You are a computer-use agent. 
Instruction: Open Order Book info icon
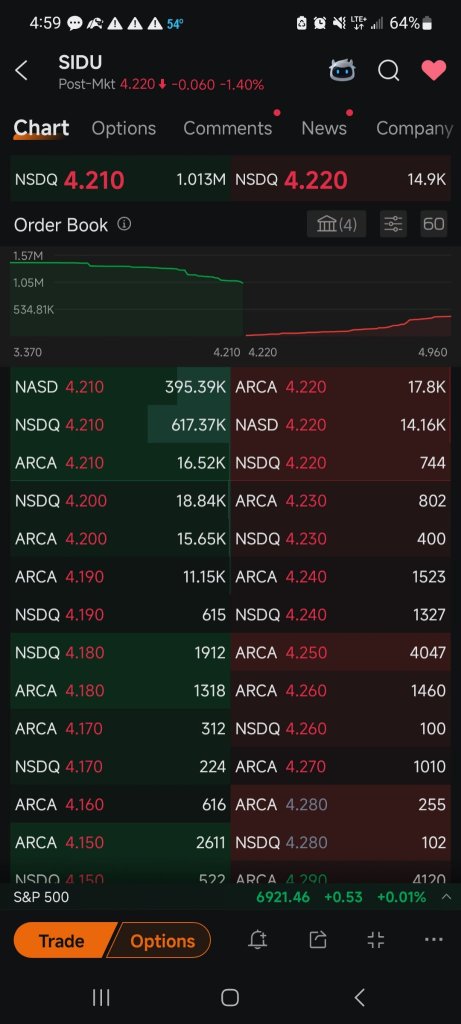(124, 224)
